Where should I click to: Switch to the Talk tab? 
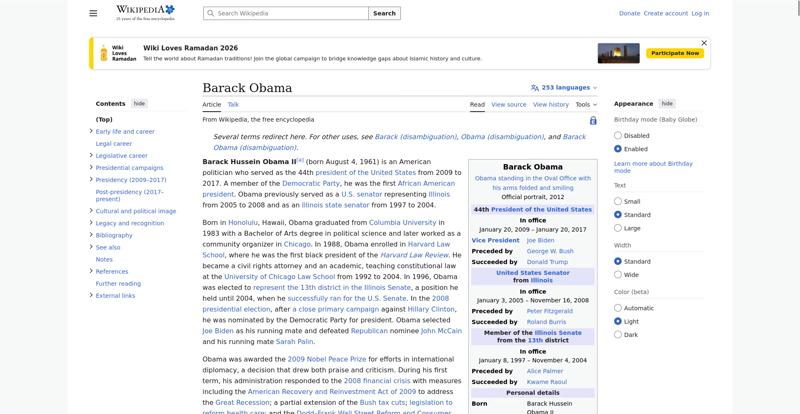[233, 104]
